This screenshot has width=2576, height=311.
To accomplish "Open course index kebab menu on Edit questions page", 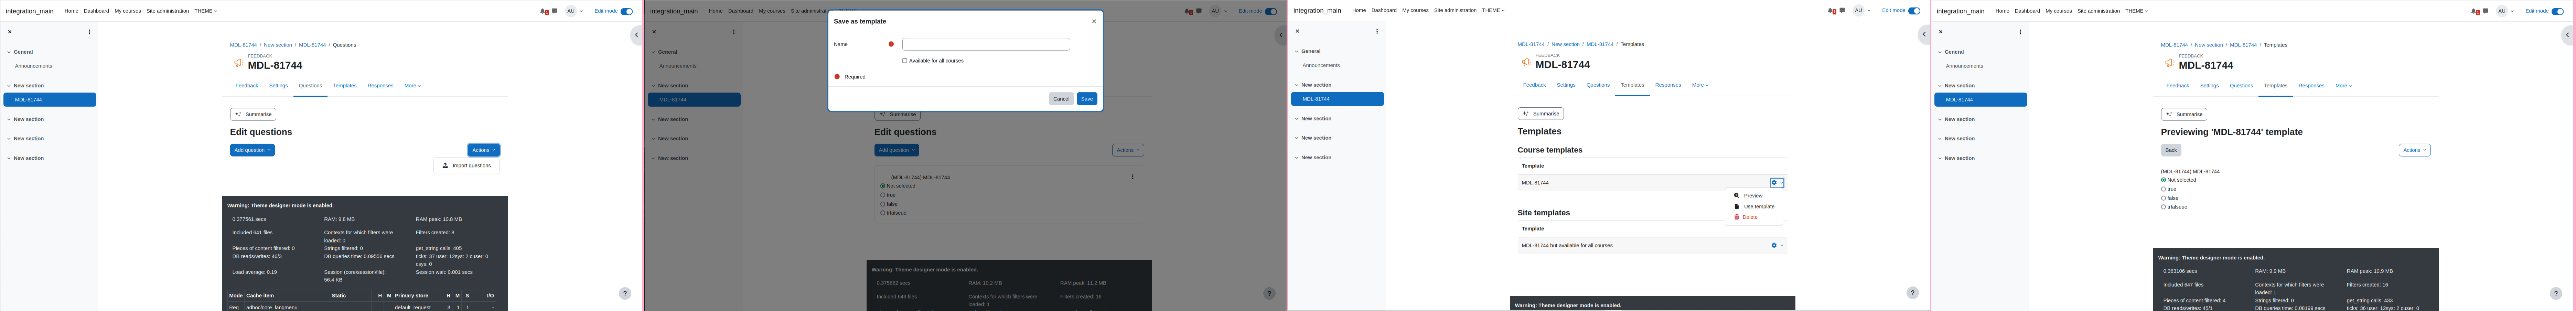I will coord(89,32).
